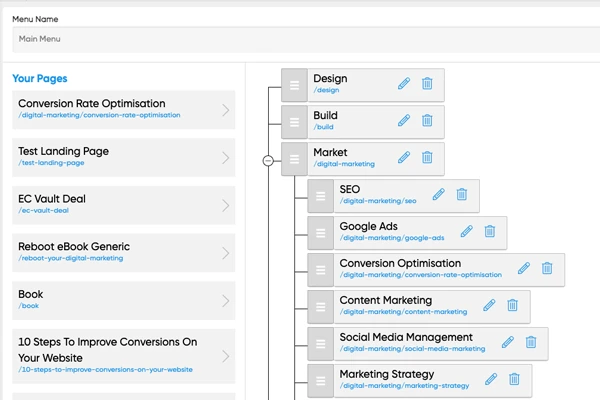Image resolution: width=600 pixels, height=400 pixels.
Task: Collapse the Market submenu tree
Action: [x=268, y=159]
